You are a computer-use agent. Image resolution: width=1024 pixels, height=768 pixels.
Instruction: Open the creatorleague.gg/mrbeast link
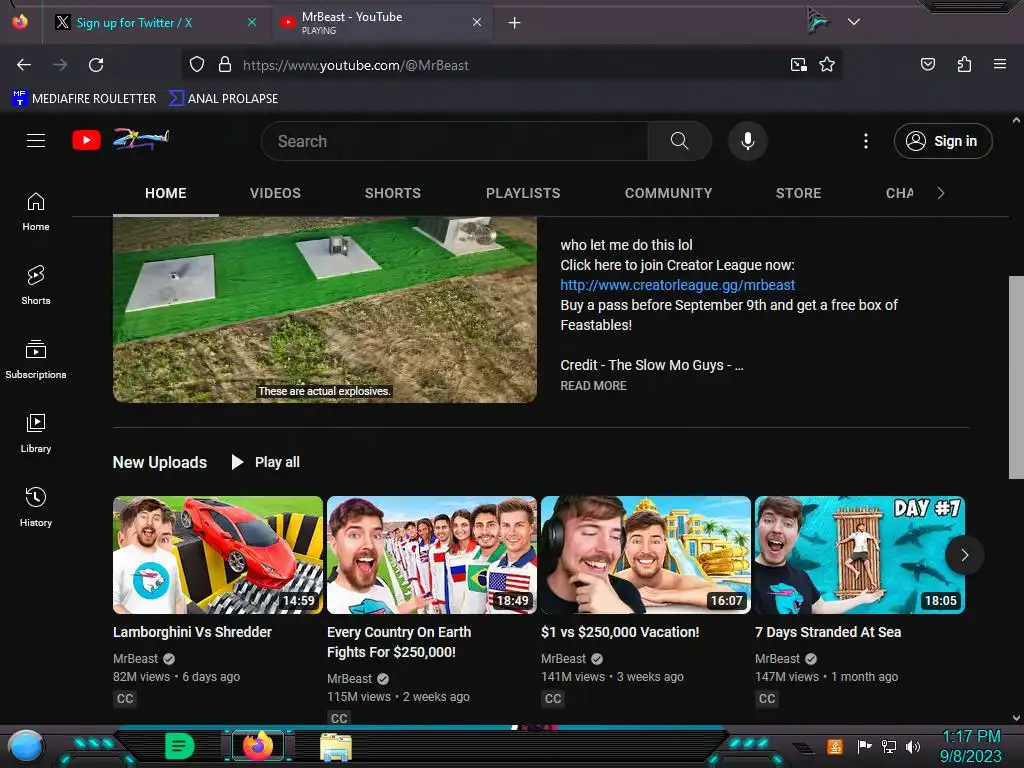677,285
